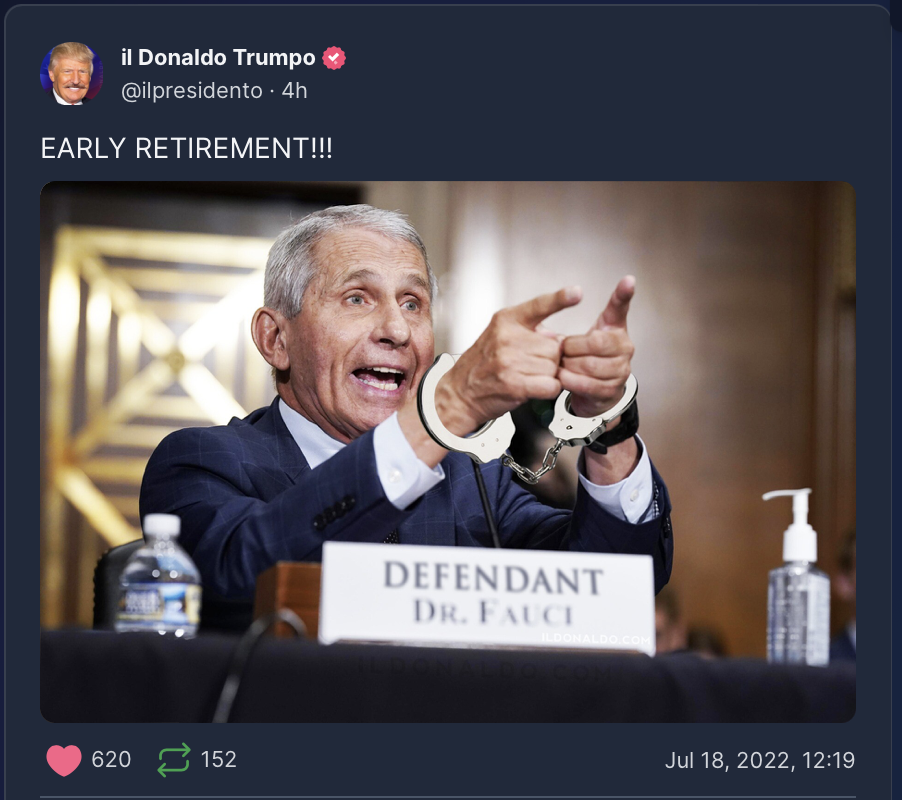Click the DEFENDANT DR. FAUCI nameplate

click(x=488, y=596)
